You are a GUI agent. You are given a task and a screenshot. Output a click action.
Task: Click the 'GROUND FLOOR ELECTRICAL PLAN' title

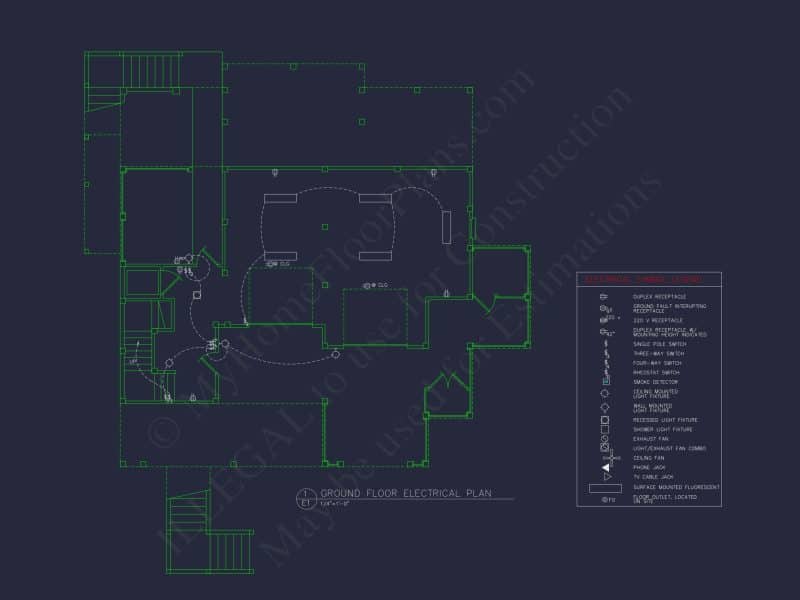406,493
